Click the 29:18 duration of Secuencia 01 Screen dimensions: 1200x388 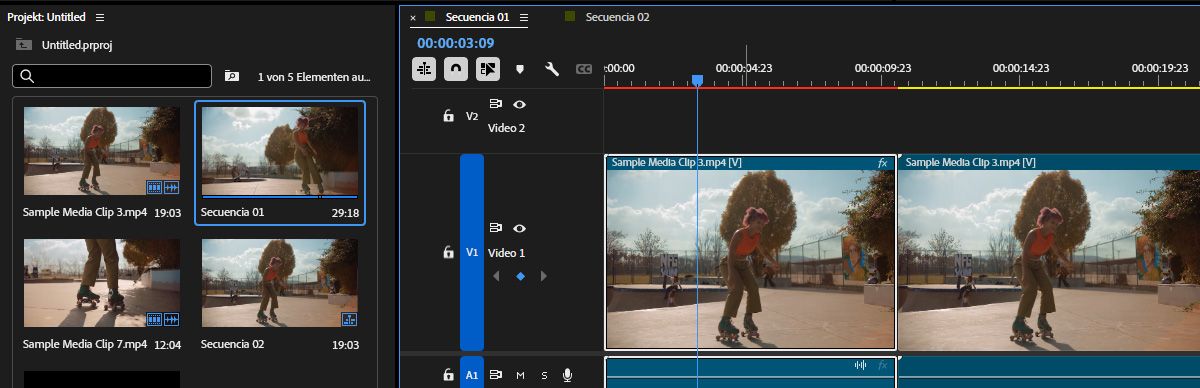tap(344, 212)
